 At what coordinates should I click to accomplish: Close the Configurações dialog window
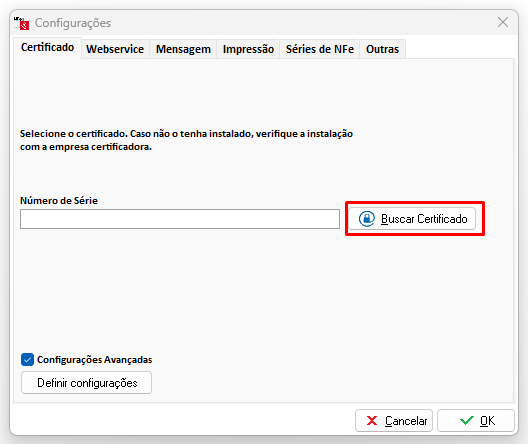(503, 23)
